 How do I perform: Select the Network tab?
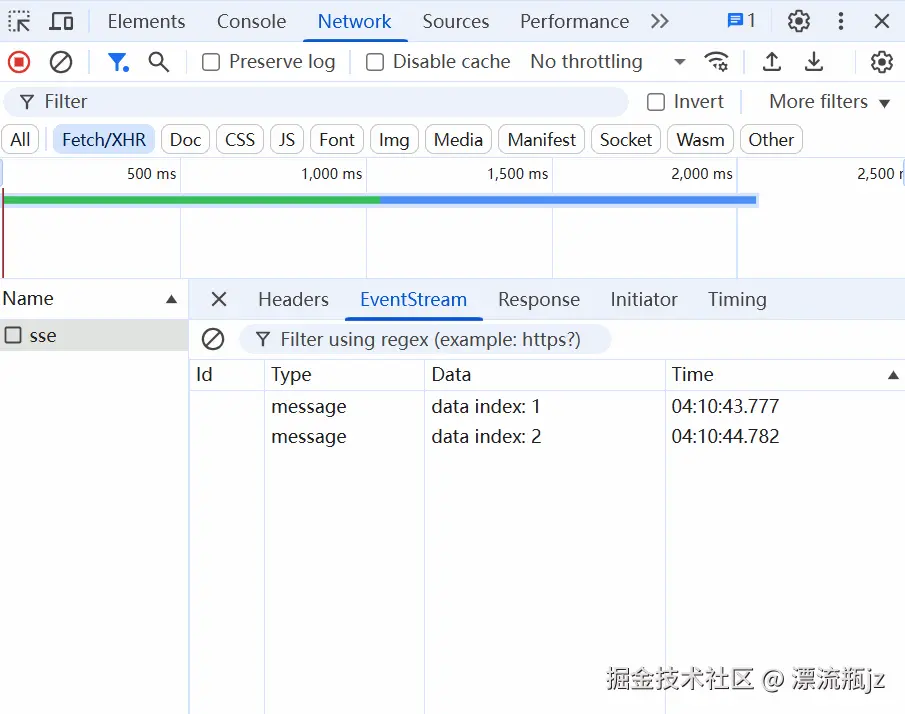[x=354, y=21]
